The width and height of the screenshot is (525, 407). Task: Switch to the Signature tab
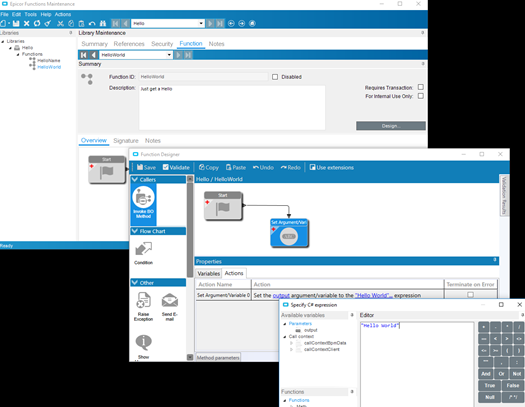[x=126, y=141]
